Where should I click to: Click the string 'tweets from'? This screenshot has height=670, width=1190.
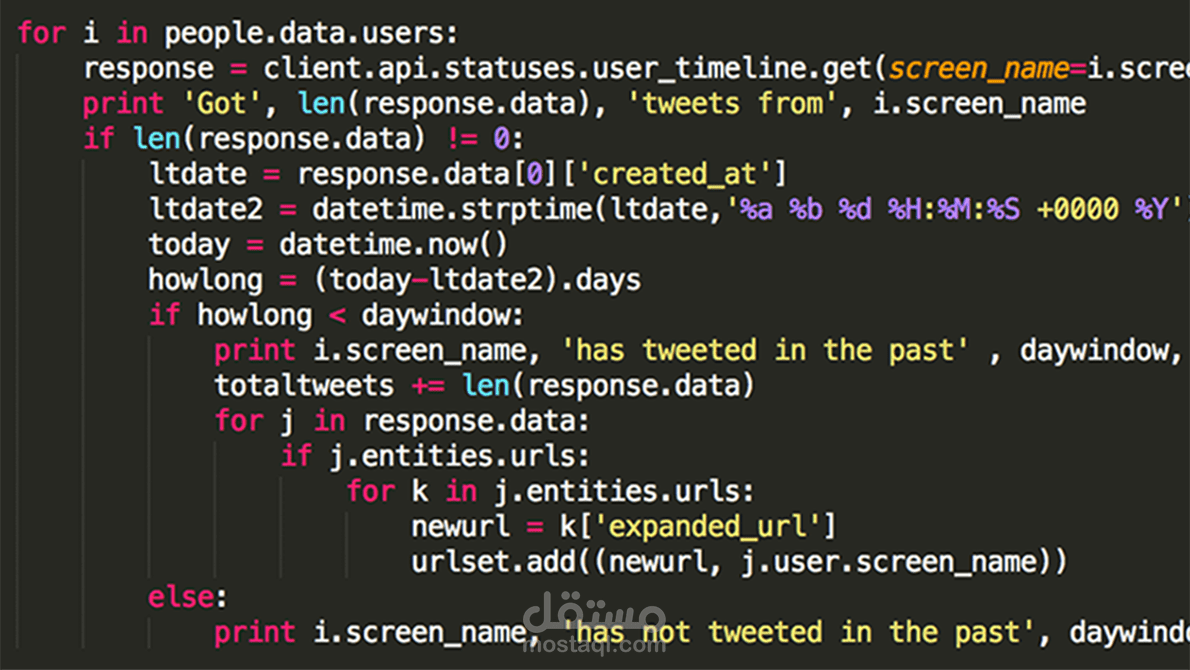[x=732, y=104]
